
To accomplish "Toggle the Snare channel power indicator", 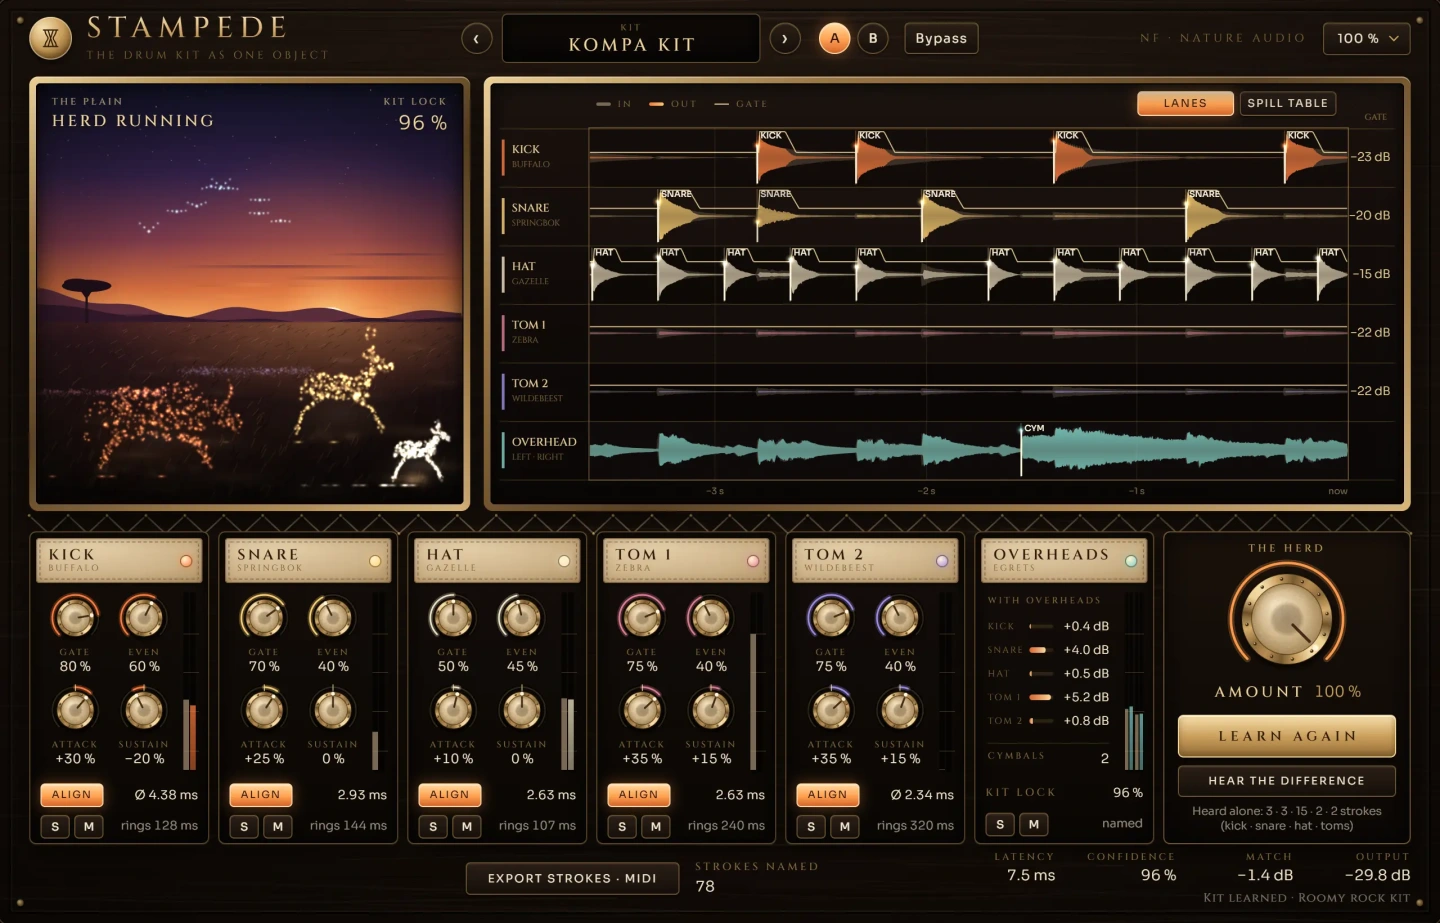I will (375, 561).
